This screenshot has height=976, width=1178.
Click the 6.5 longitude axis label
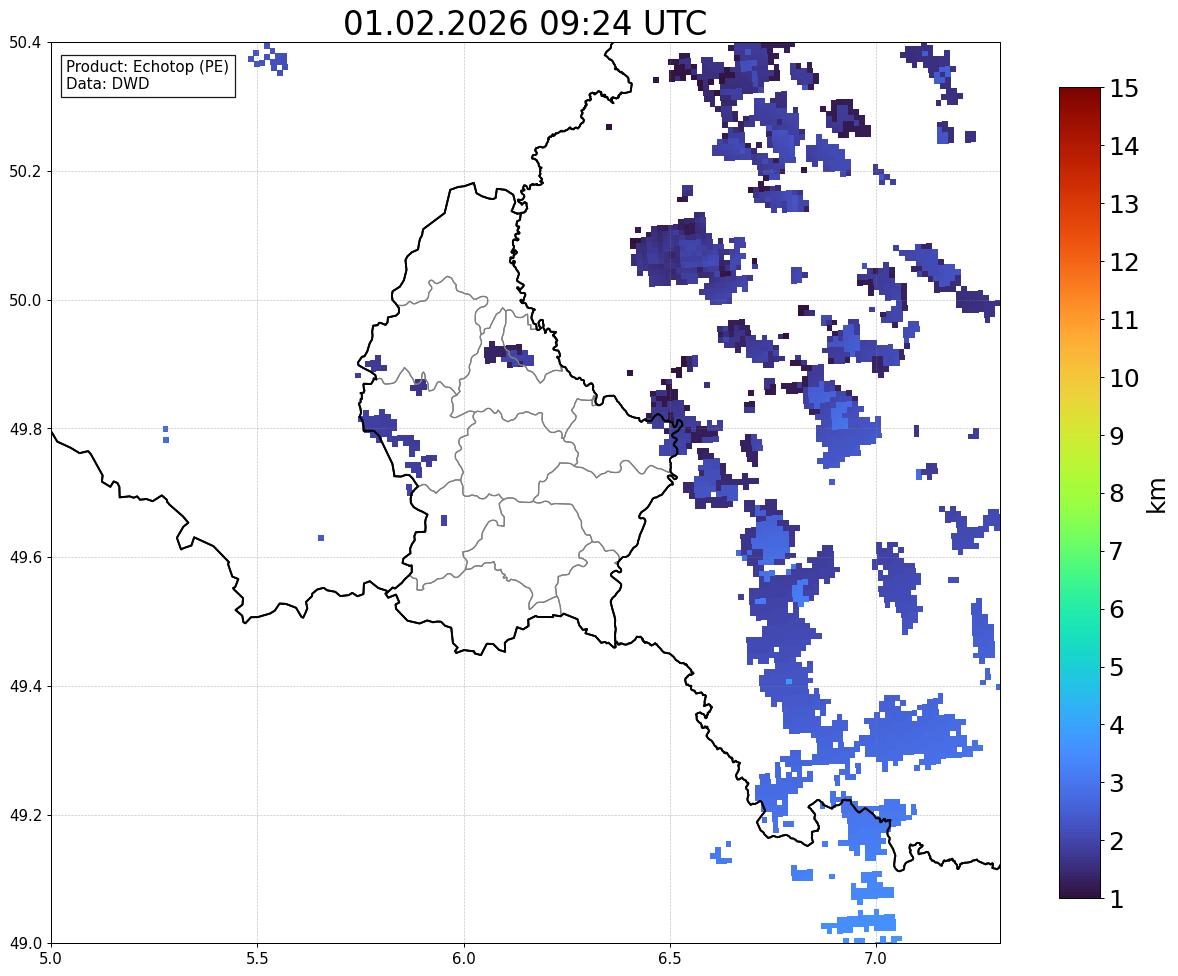(x=670, y=959)
